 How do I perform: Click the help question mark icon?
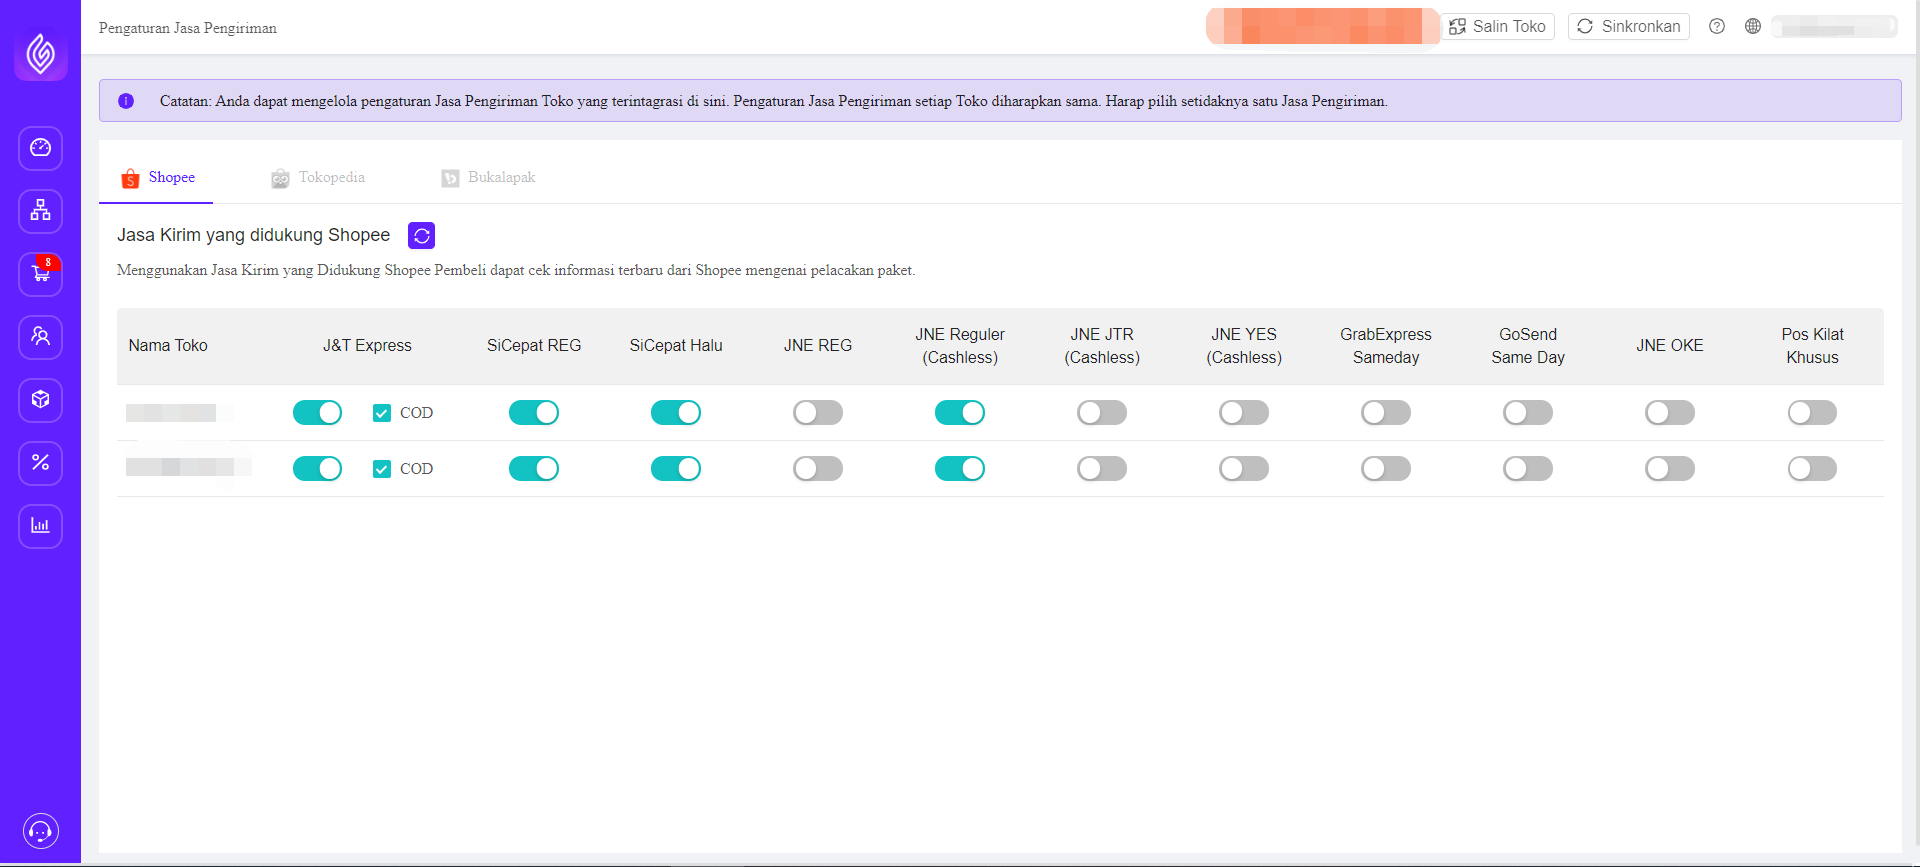tap(1717, 27)
